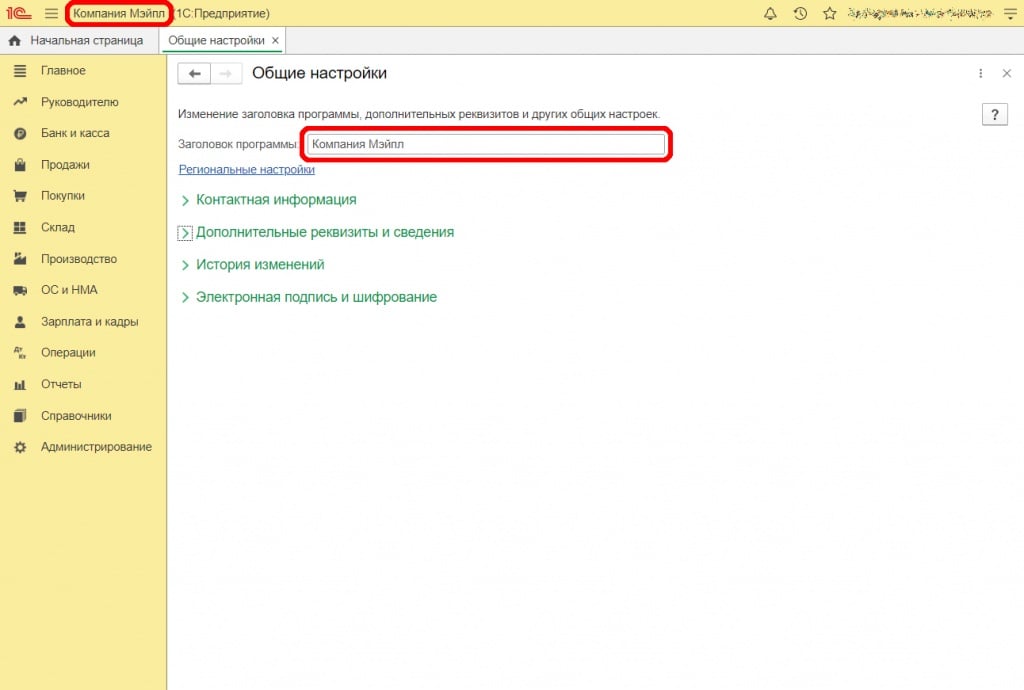Click the home icon on Начальная страница

(x=15, y=41)
